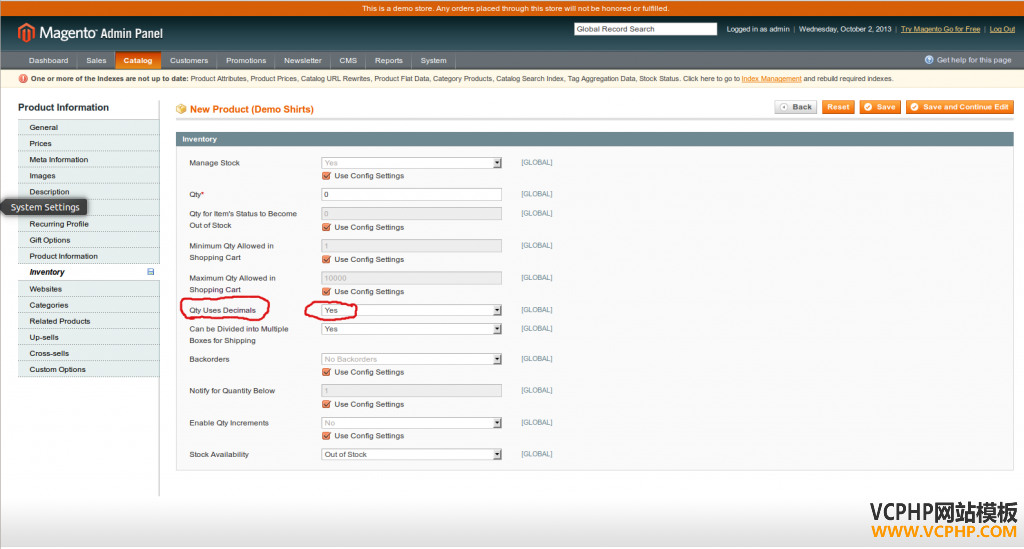Select the Custom Options tab

(88, 369)
